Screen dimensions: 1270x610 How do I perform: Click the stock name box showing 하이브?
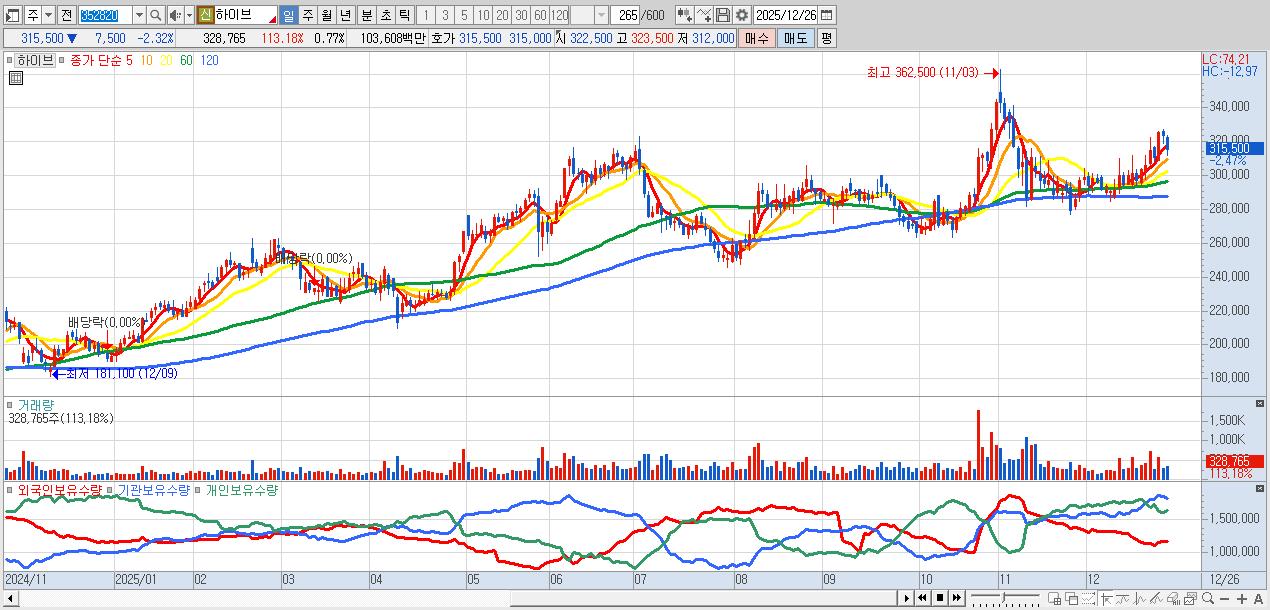point(245,15)
